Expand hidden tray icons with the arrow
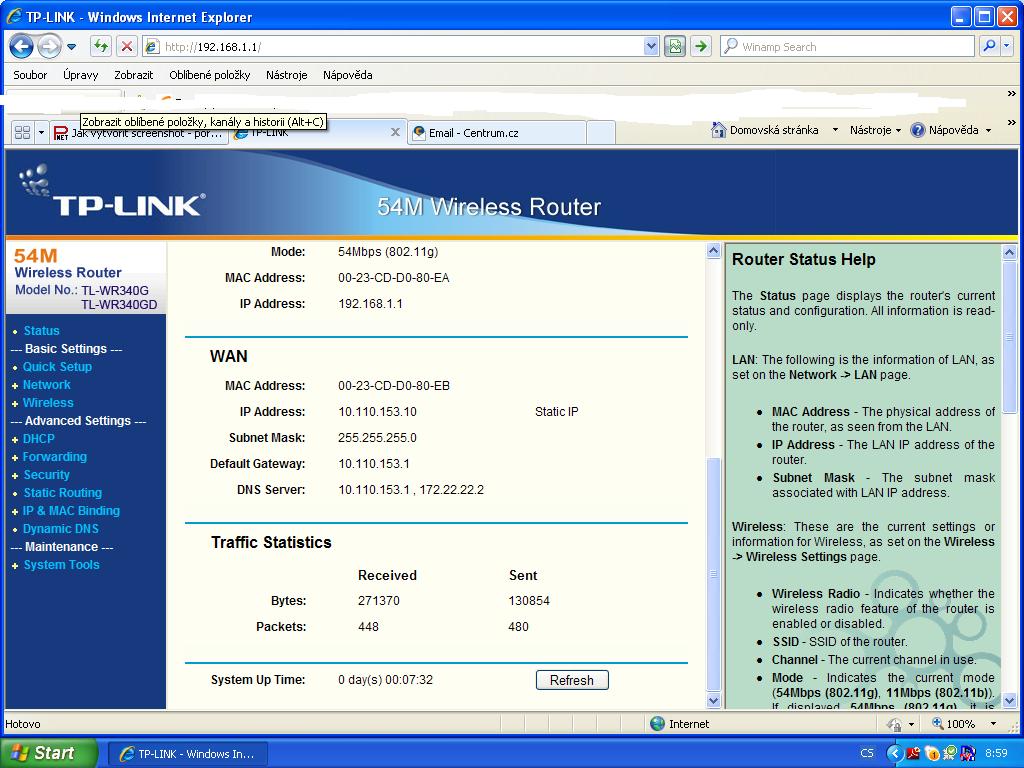Viewport: 1024px width, 768px height. coord(894,753)
